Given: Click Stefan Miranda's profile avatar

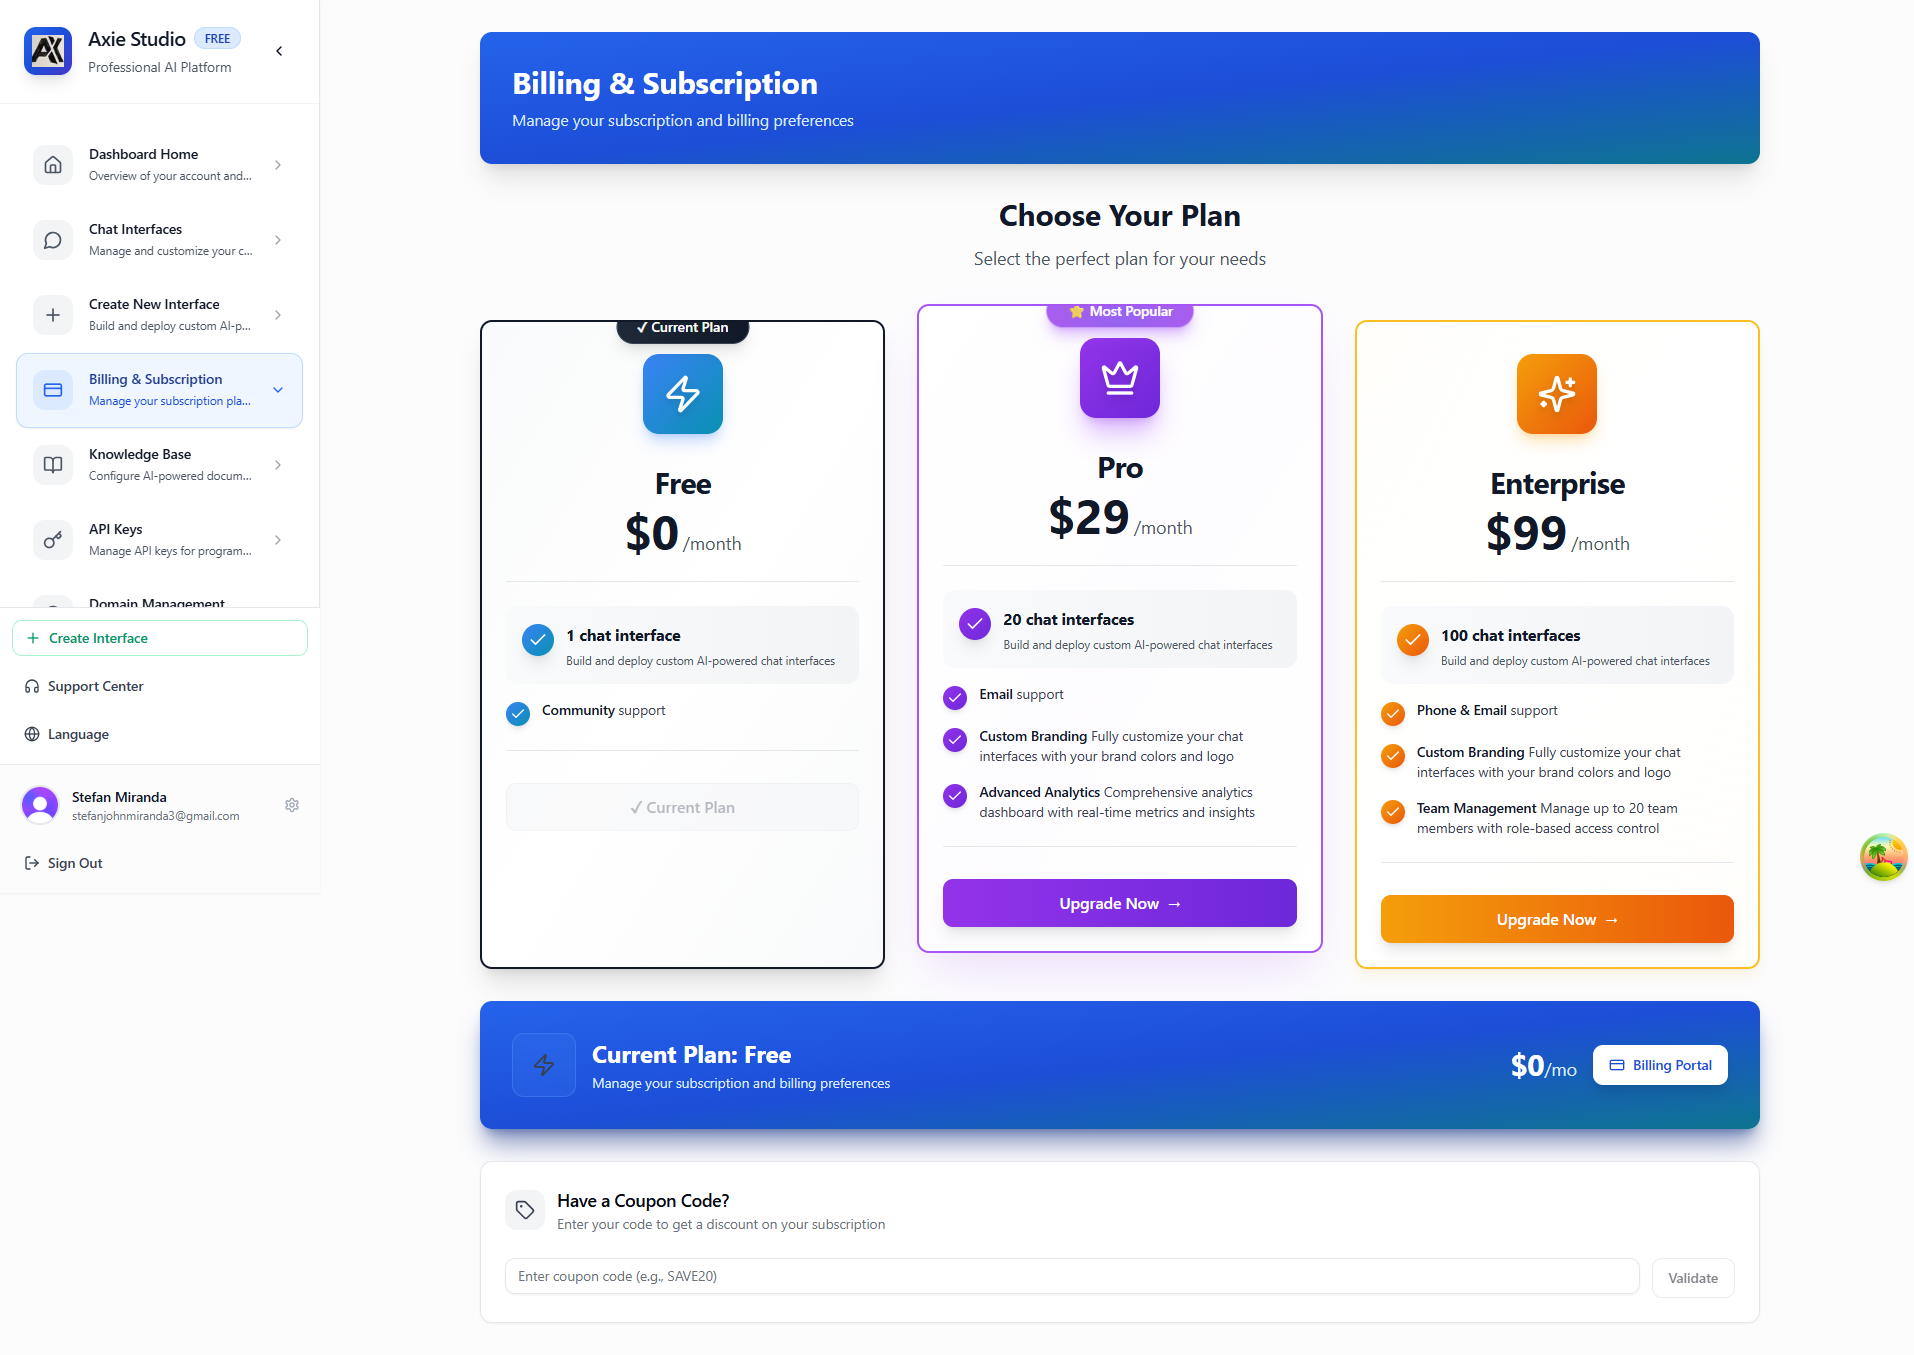Looking at the screenshot, I should (39, 805).
